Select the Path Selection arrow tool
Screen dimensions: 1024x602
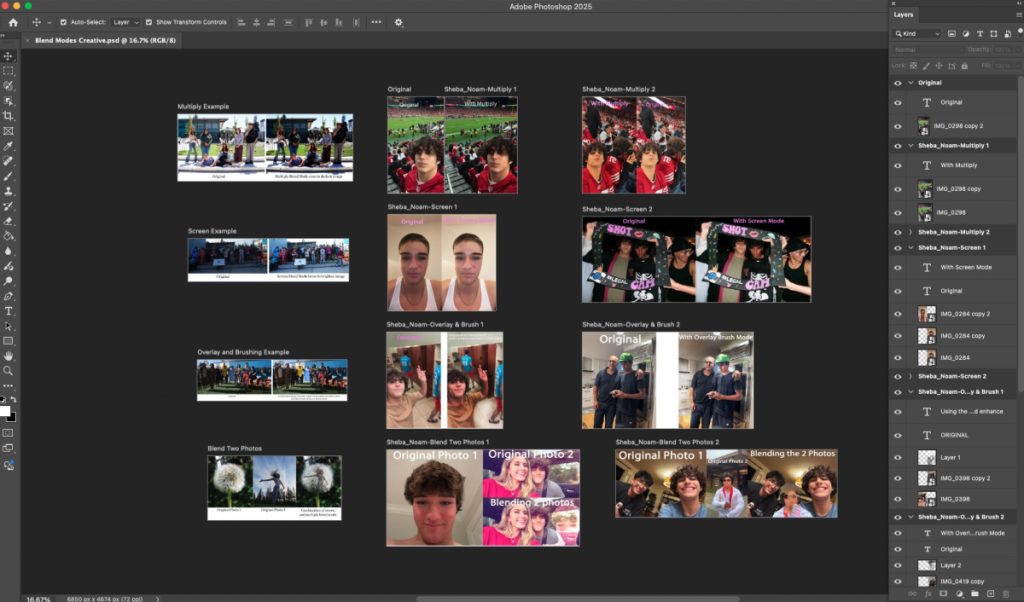pyautogui.click(x=8, y=326)
